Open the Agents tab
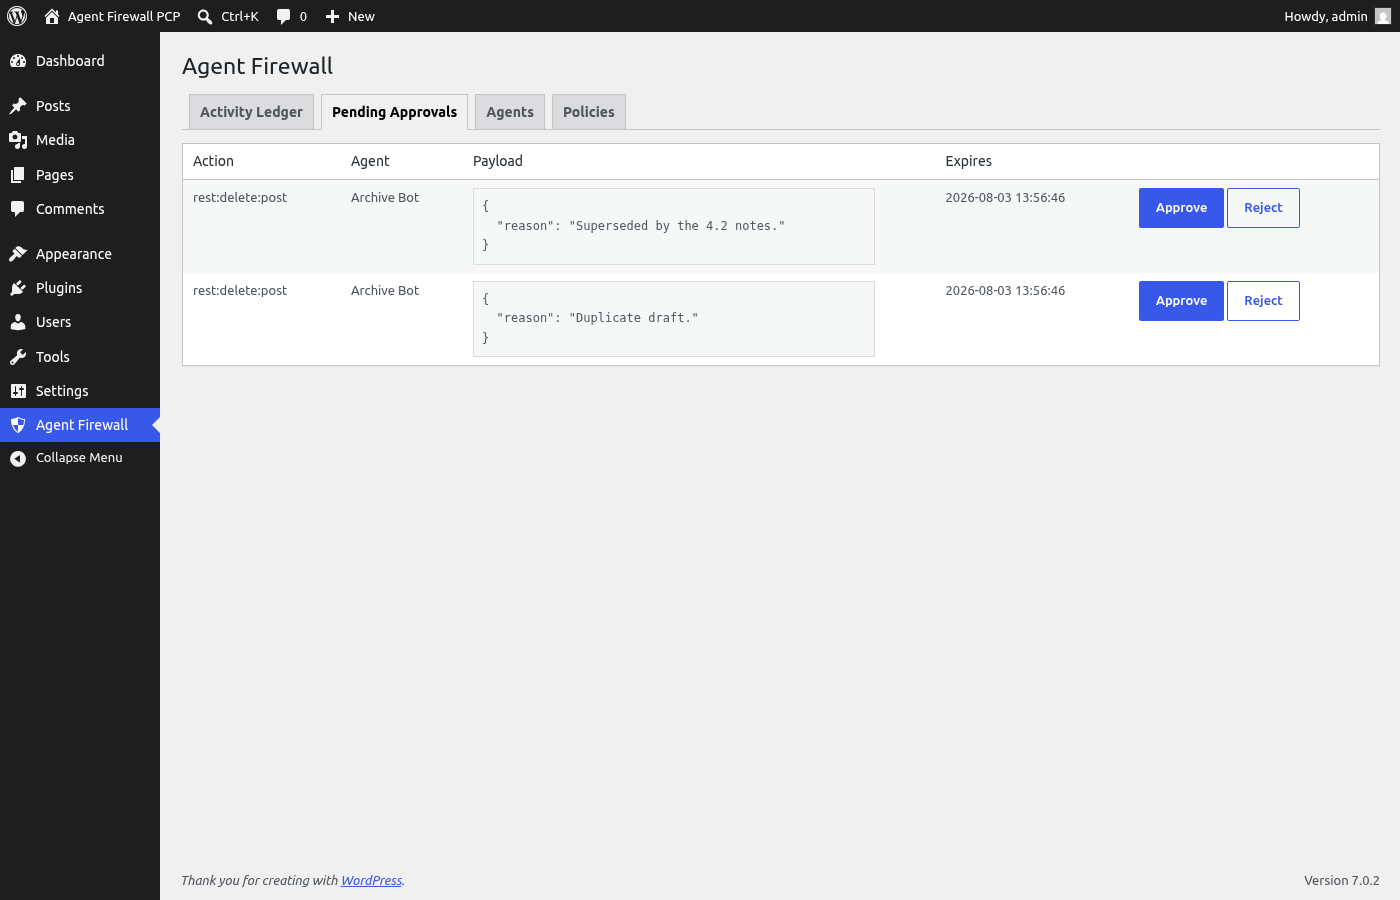1400x900 pixels. tap(510, 112)
